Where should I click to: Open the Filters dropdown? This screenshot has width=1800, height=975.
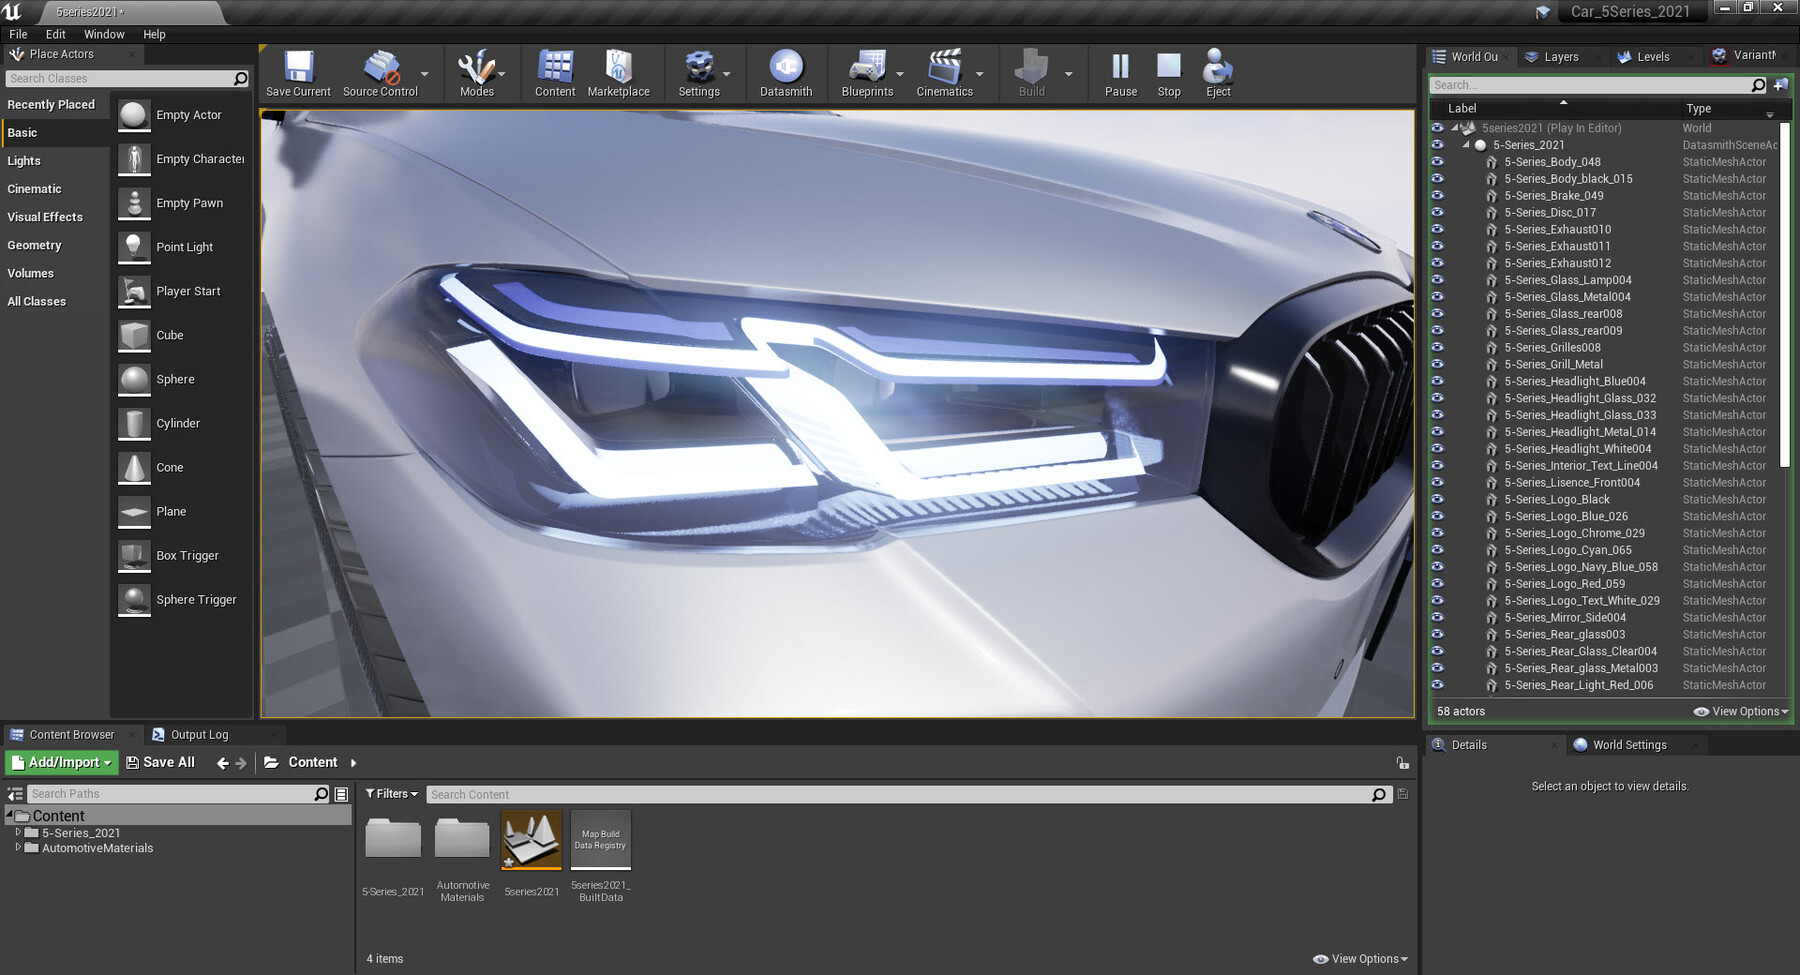point(391,794)
